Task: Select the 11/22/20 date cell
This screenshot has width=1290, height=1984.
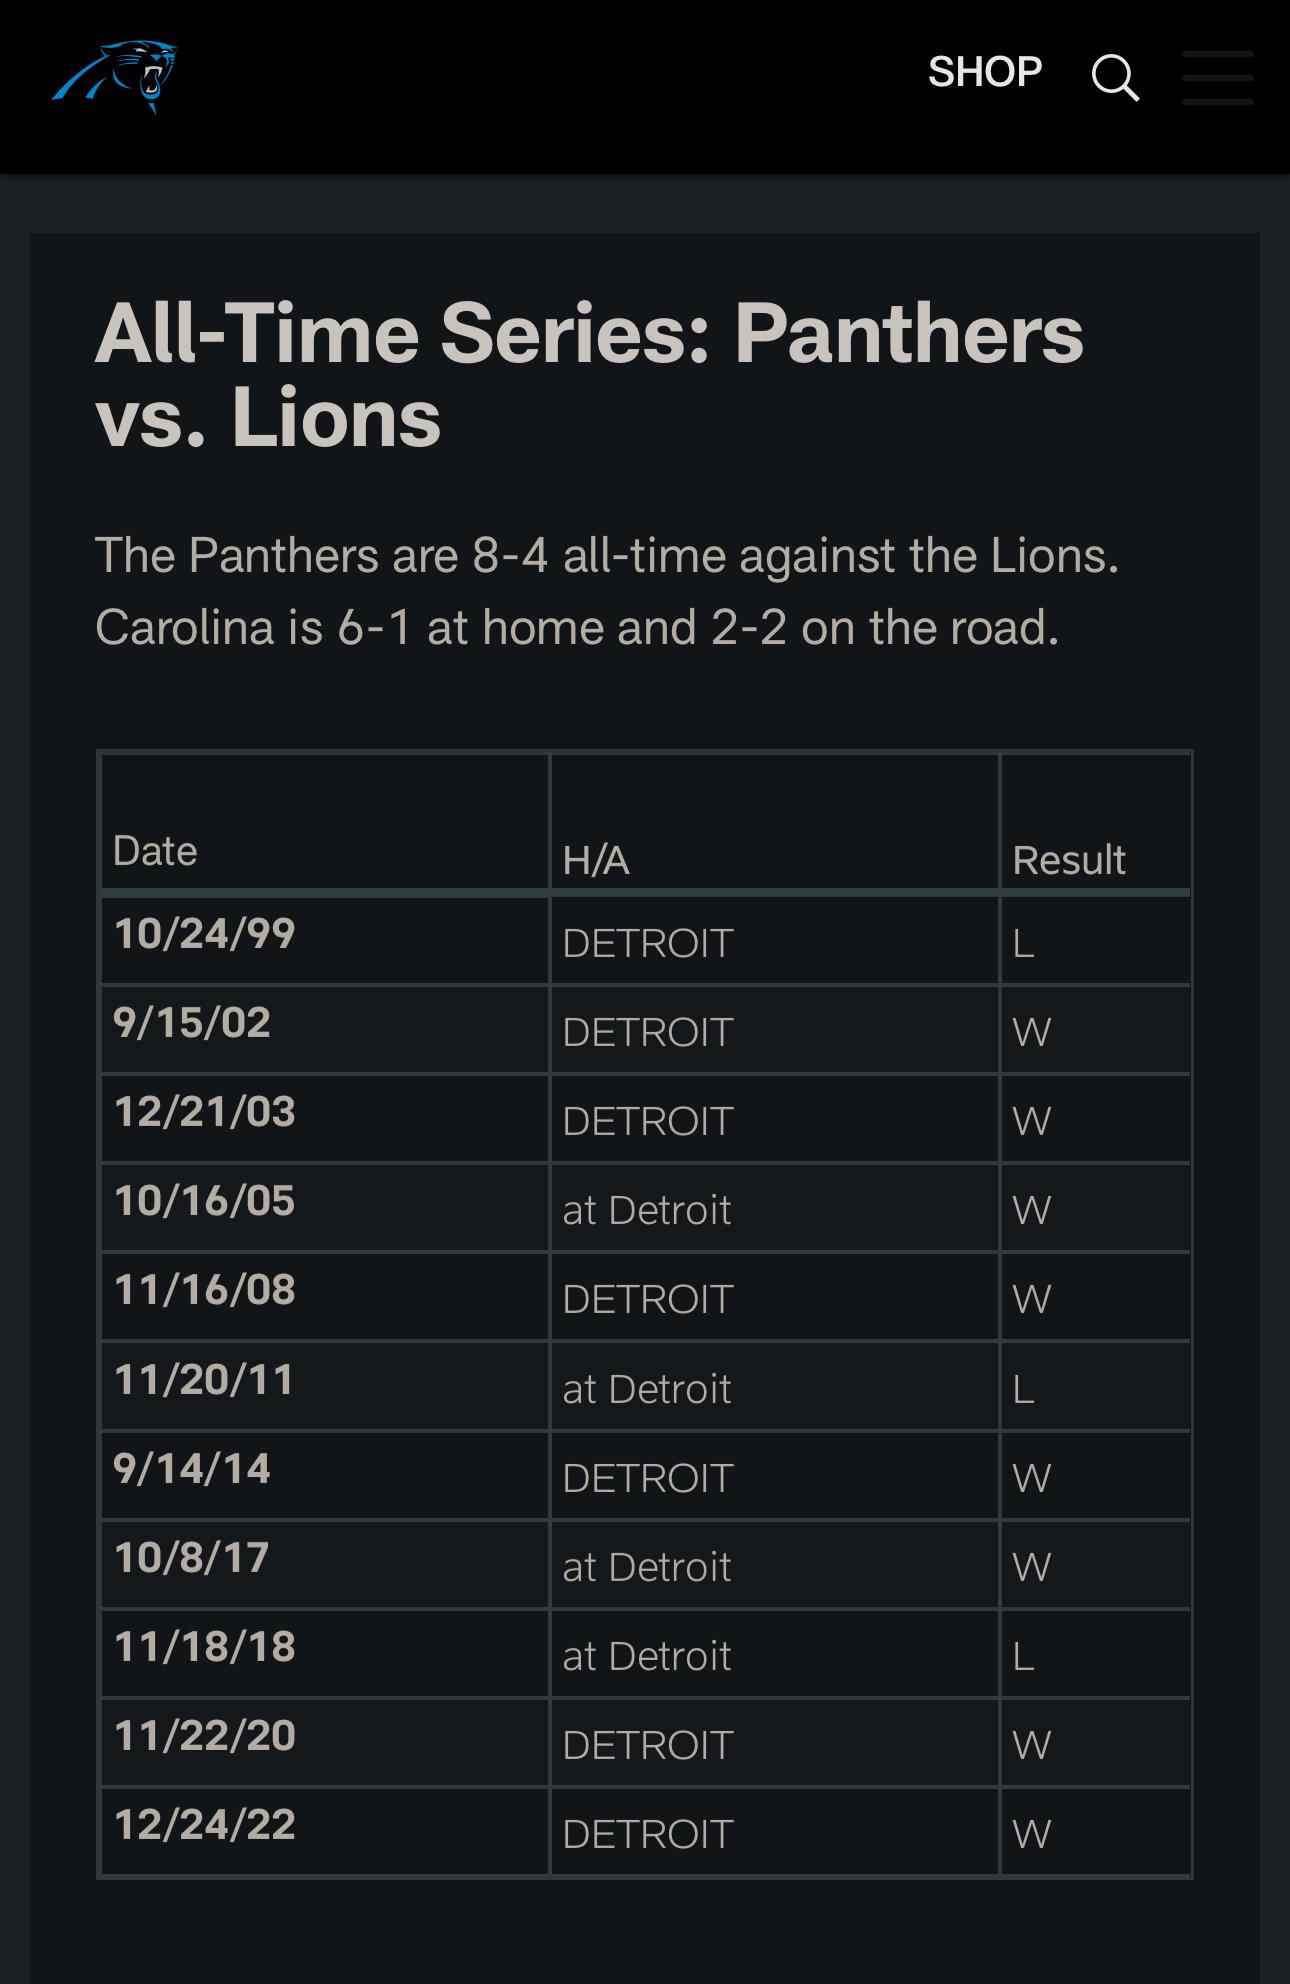Action: pyautogui.click(x=204, y=1736)
